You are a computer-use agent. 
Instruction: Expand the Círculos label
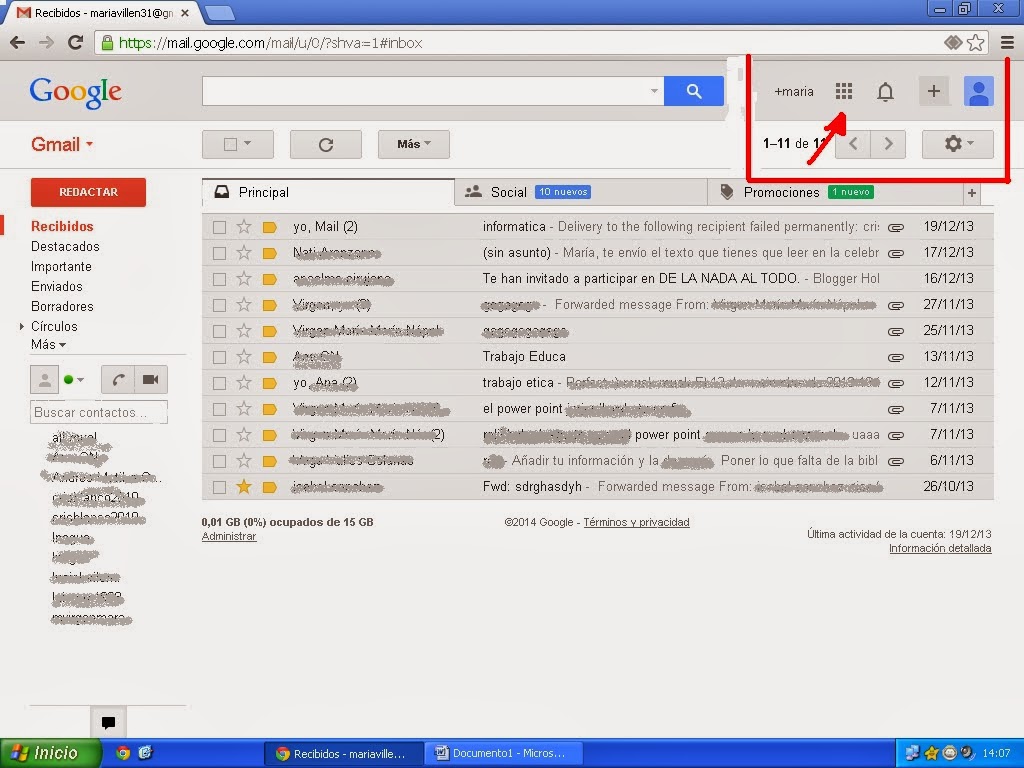tap(22, 326)
